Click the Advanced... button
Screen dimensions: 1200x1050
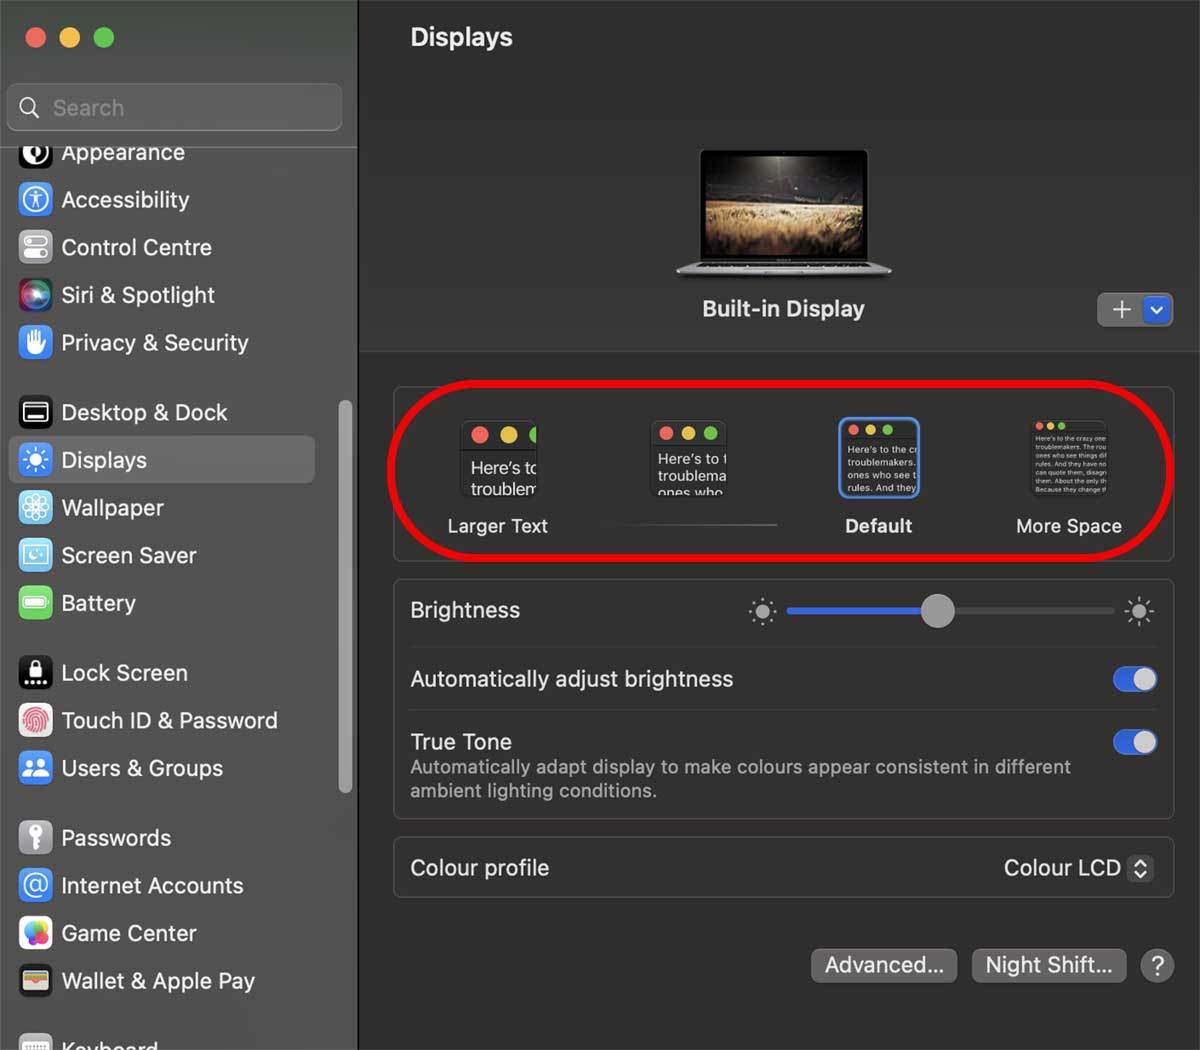(883, 965)
